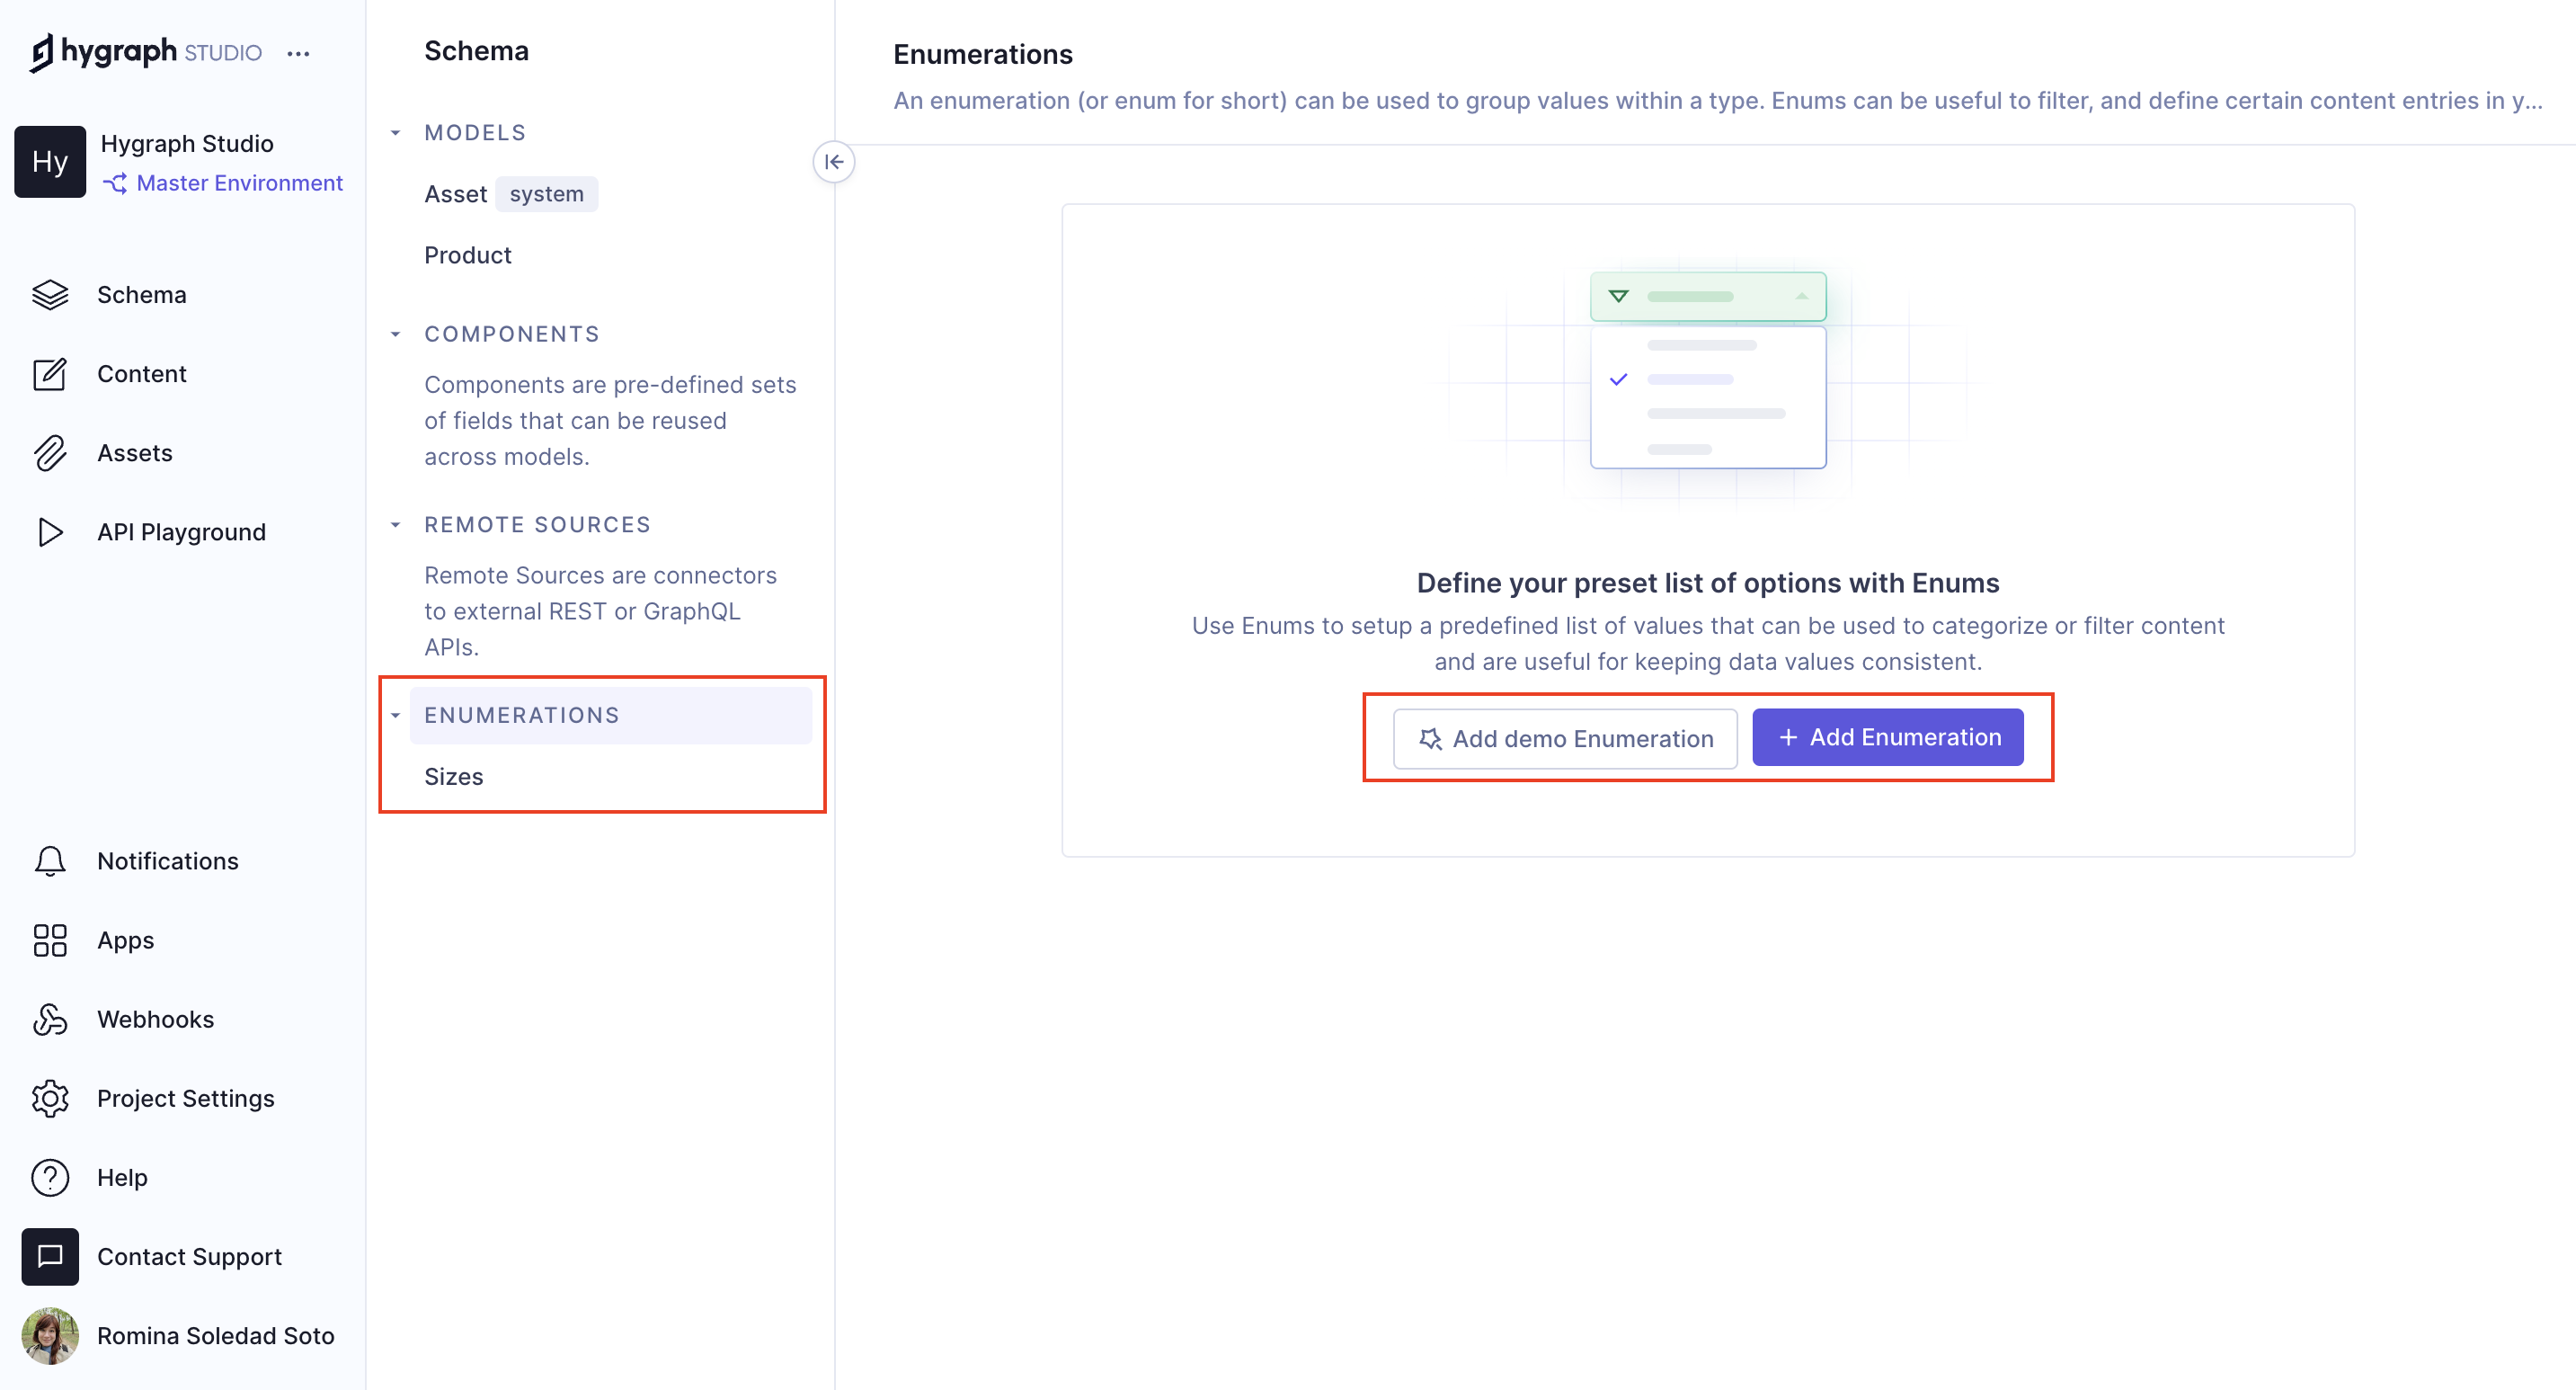Image resolution: width=2576 pixels, height=1390 pixels.
Task: Open the Webhooks icon
Action: click(50, 1019)
